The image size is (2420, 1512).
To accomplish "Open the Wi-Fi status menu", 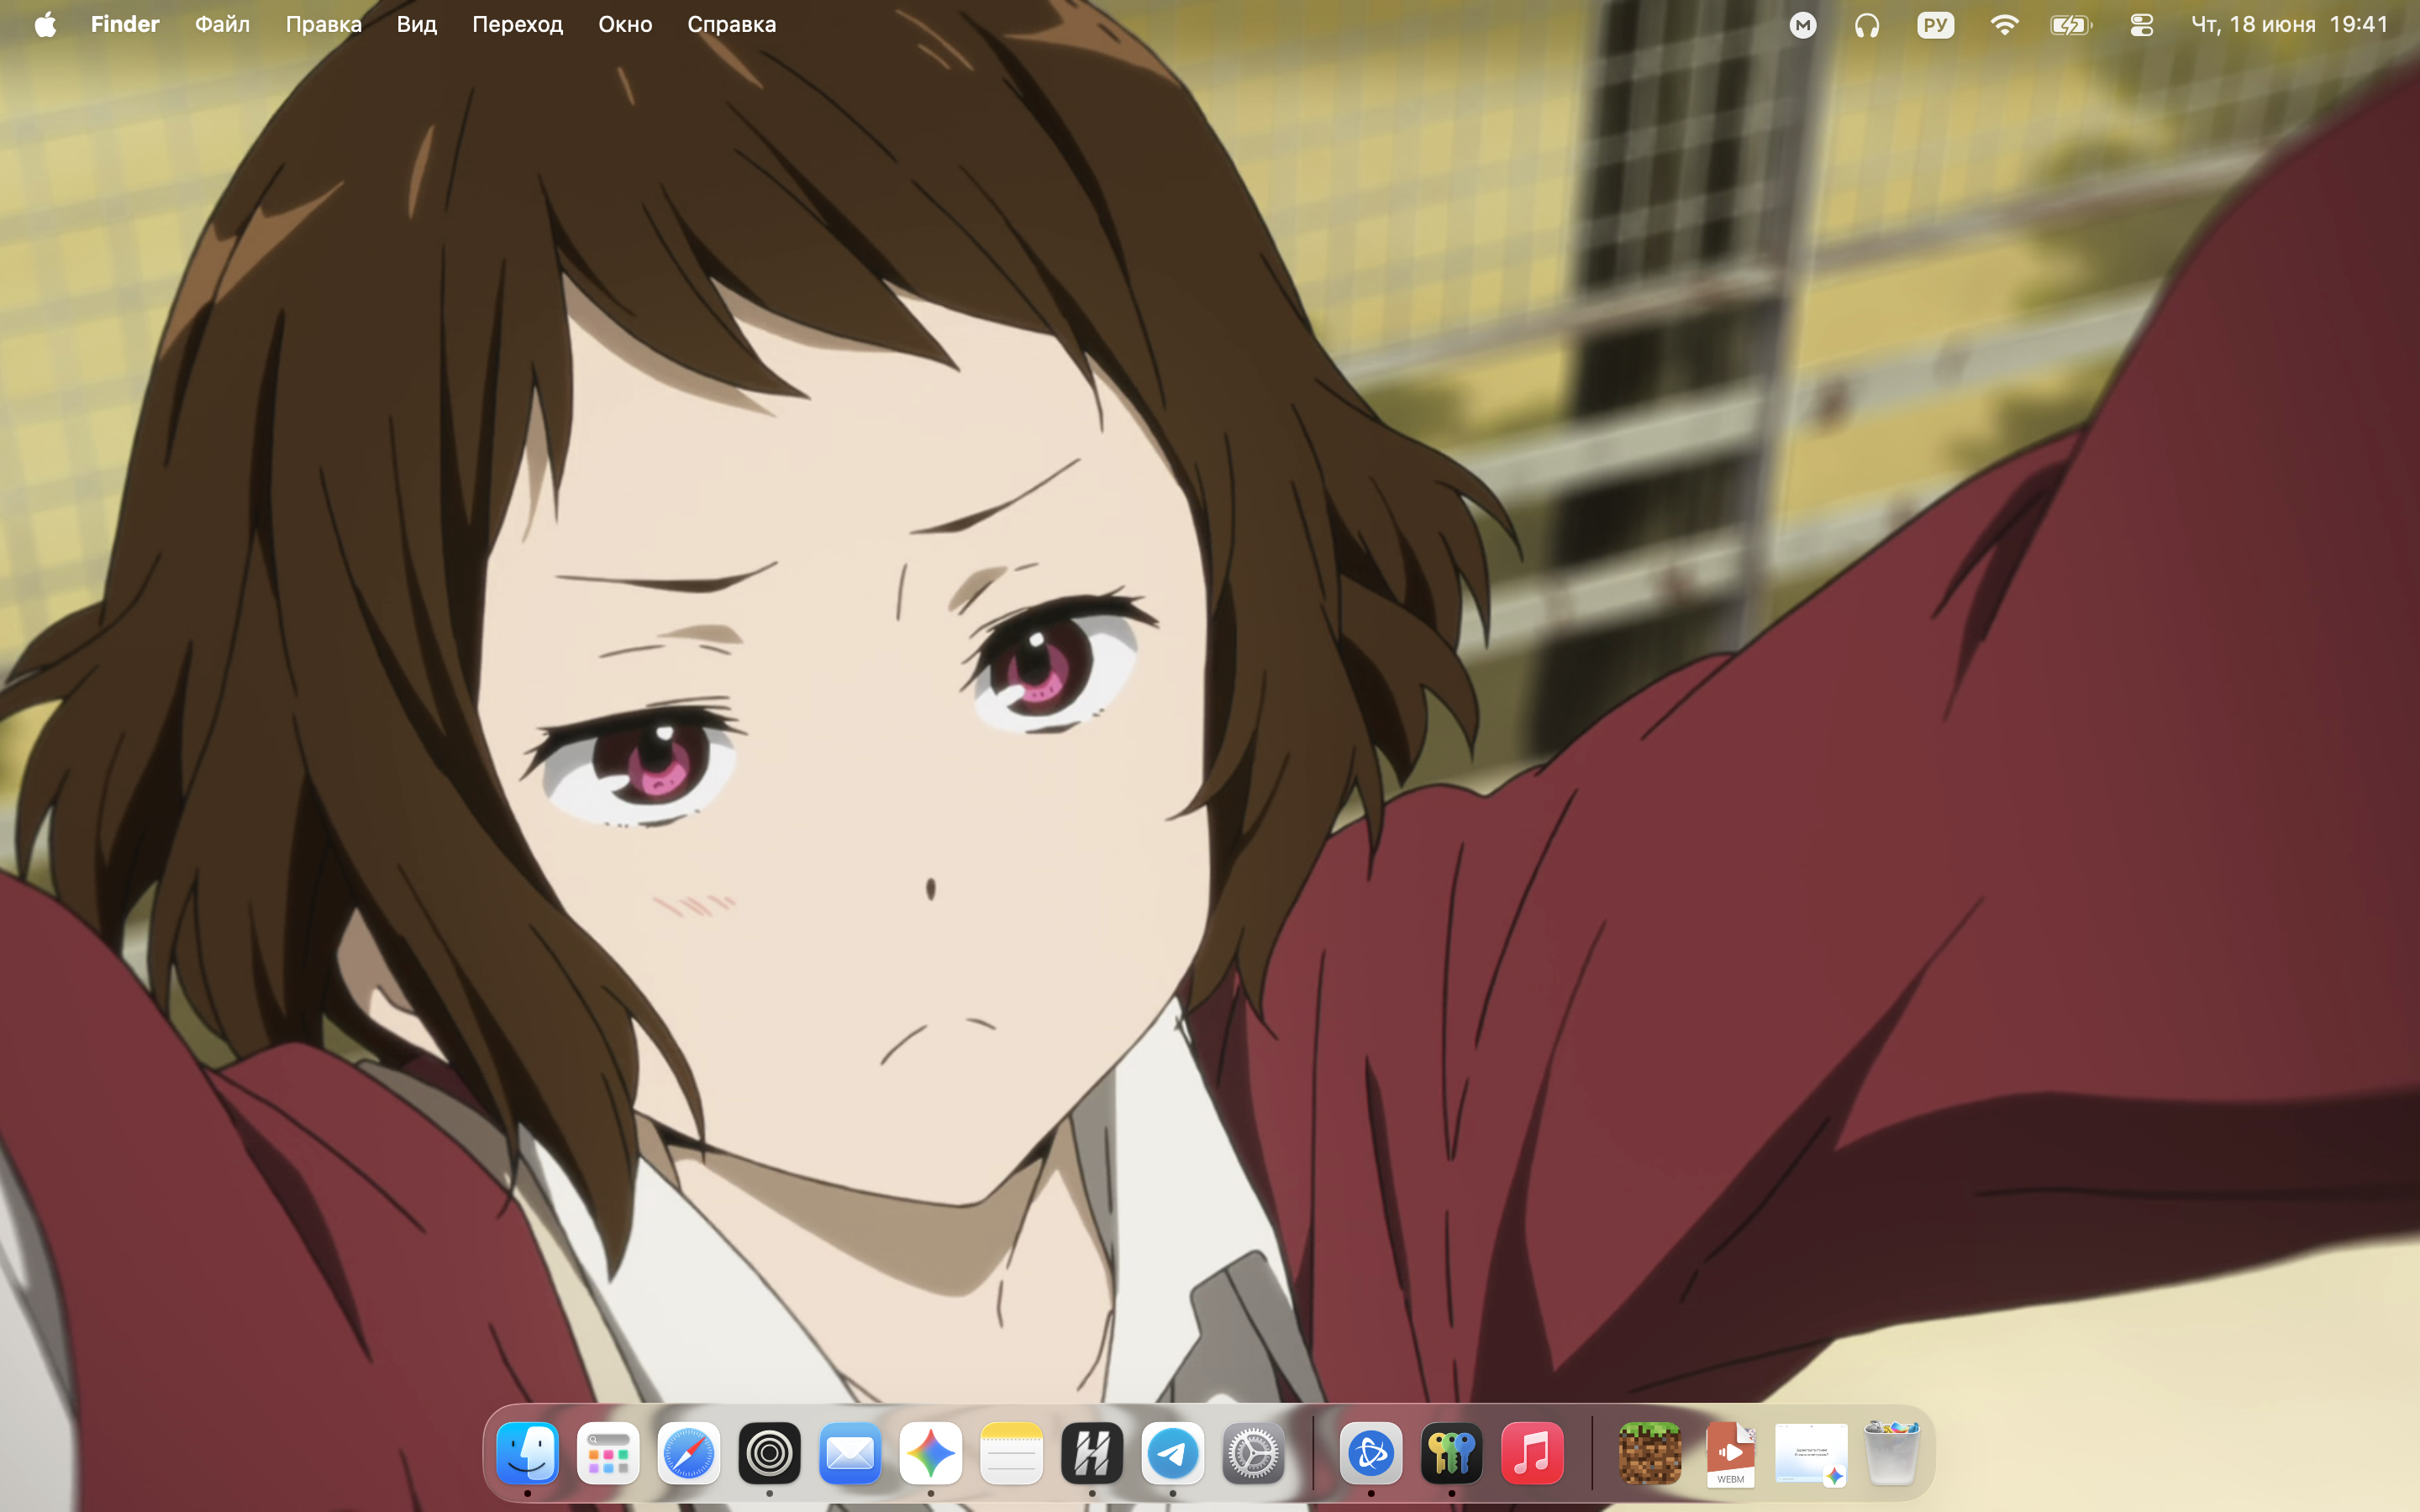I will click(x=2004, y=25).
